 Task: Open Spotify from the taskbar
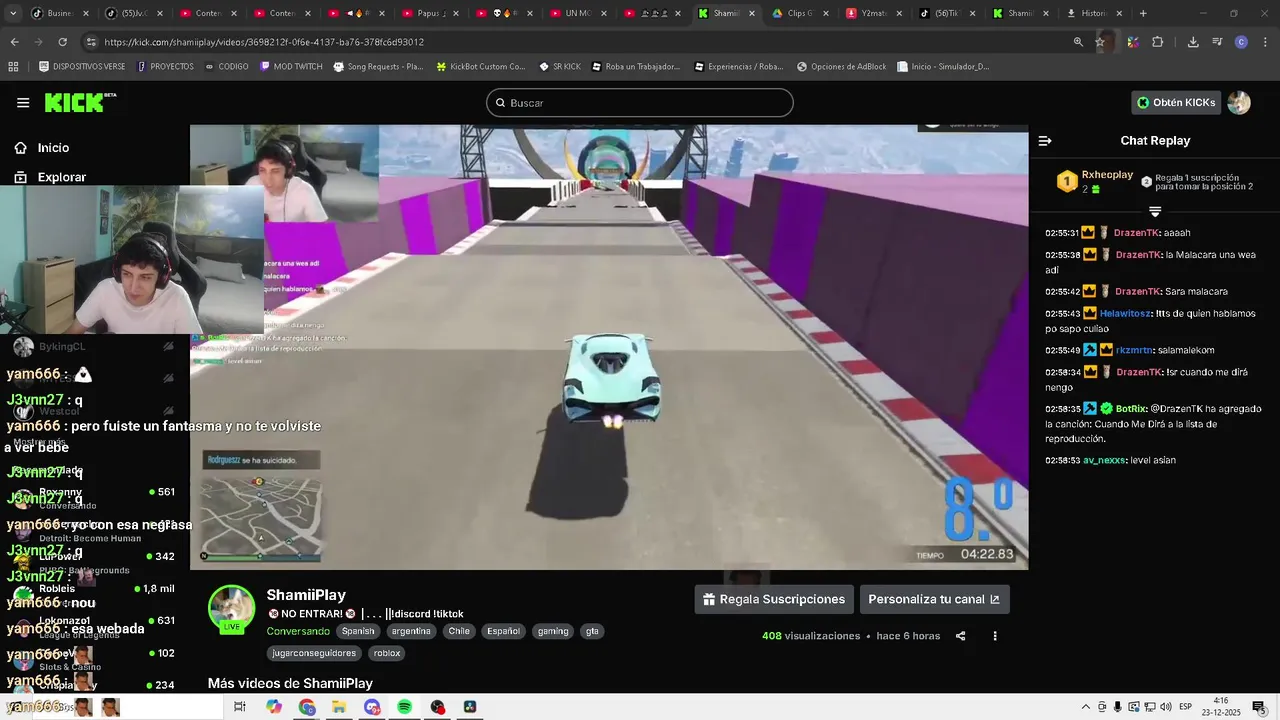point(404,707)
